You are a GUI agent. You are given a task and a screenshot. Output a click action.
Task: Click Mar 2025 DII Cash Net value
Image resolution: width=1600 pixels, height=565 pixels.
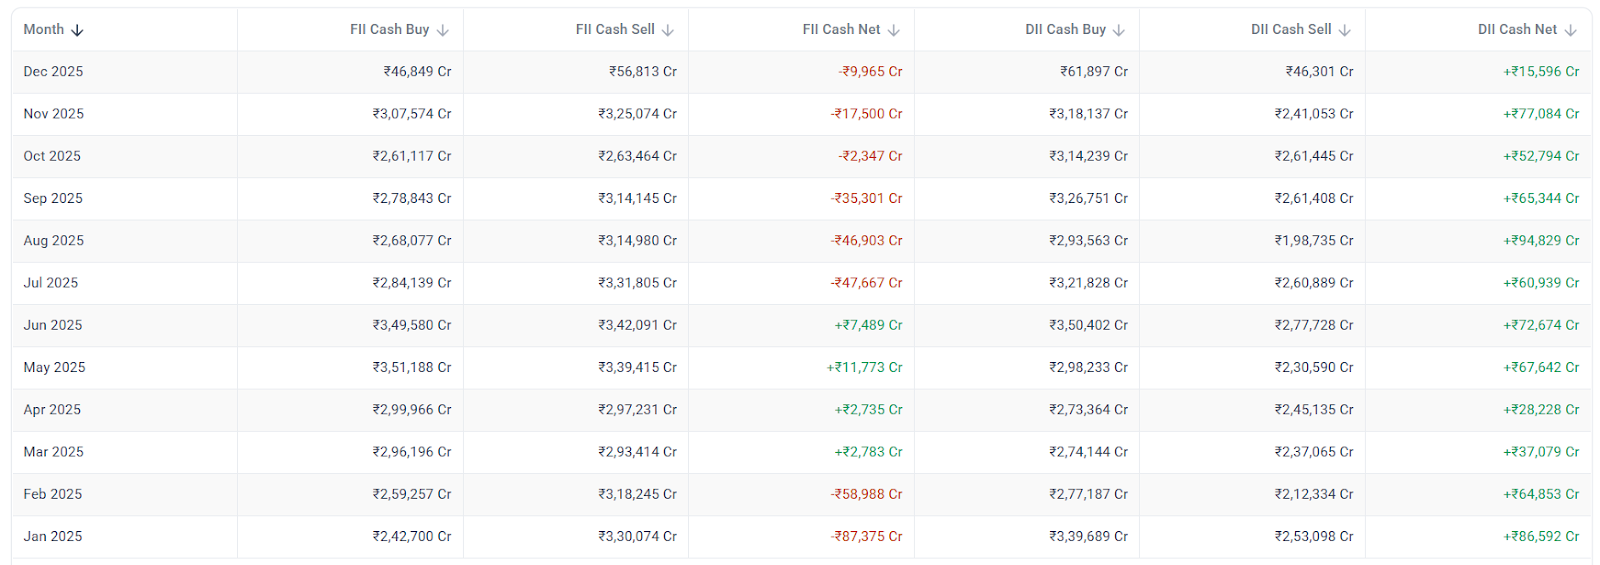(1541, 452)
